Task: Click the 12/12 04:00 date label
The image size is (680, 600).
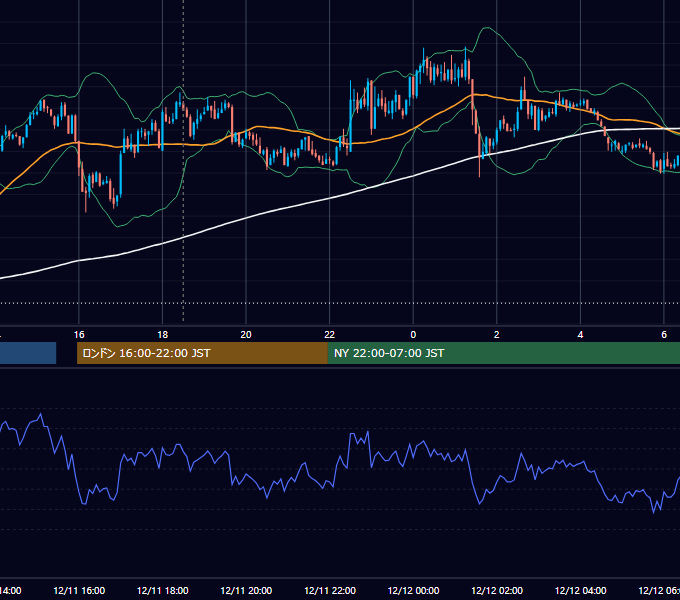Action: click(x=581, y=590)
